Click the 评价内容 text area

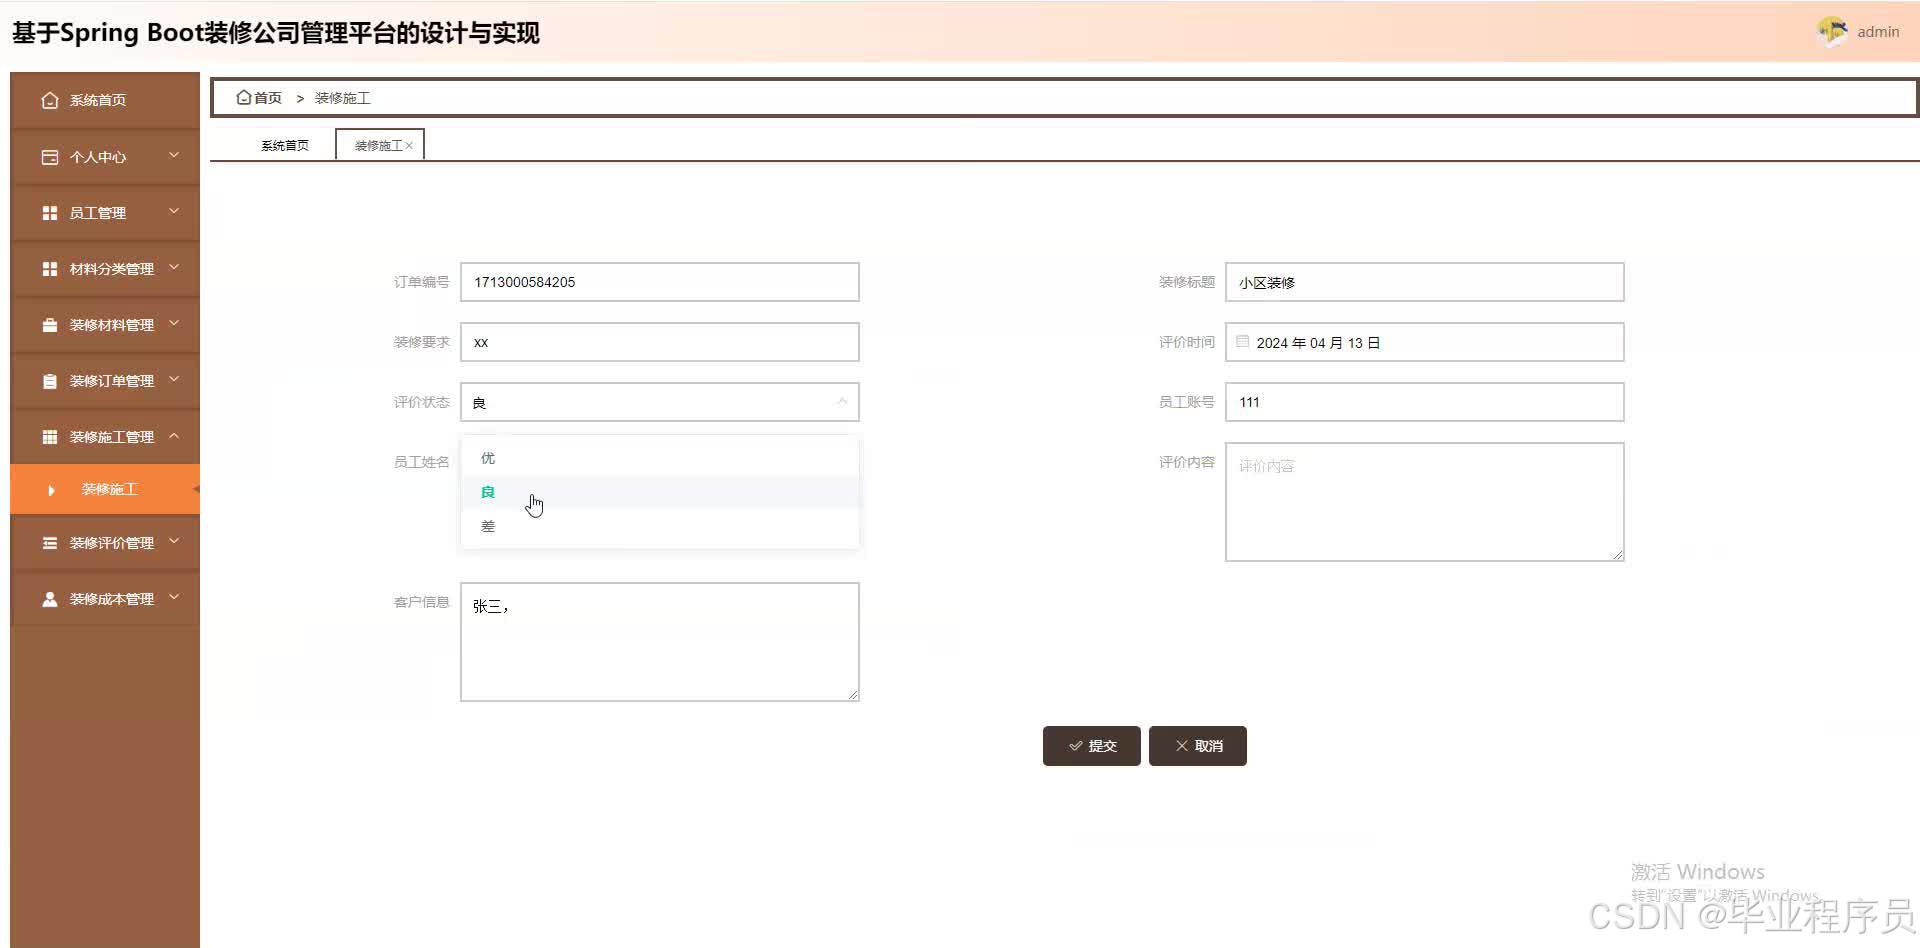click(1425, 502)
